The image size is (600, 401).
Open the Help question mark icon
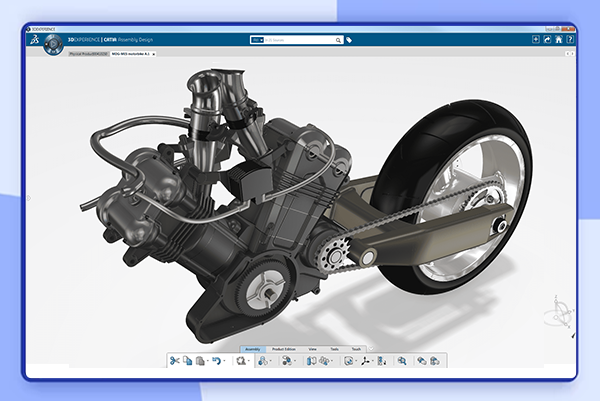click(568, 40)
